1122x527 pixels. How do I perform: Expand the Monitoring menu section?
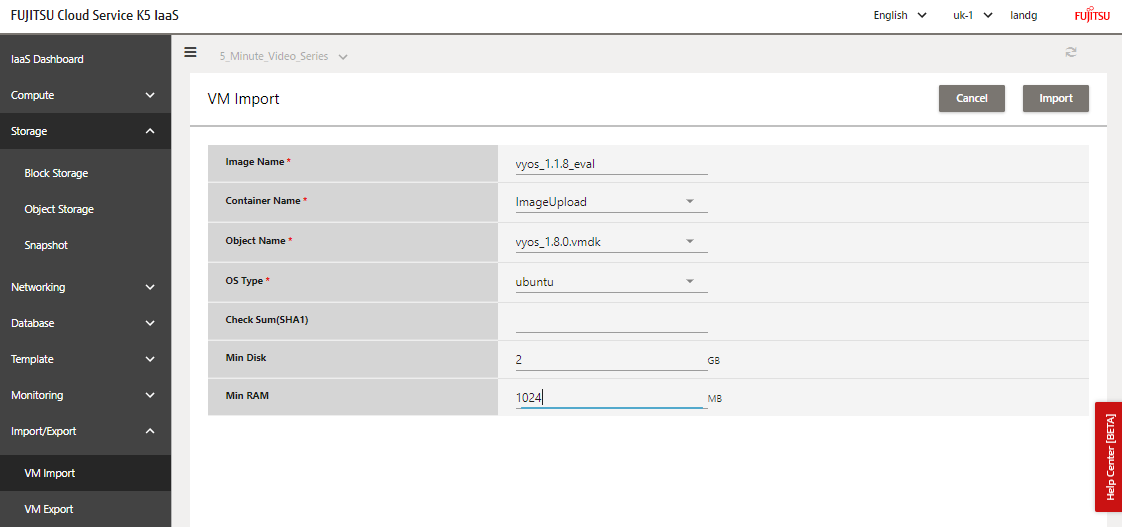85,395
